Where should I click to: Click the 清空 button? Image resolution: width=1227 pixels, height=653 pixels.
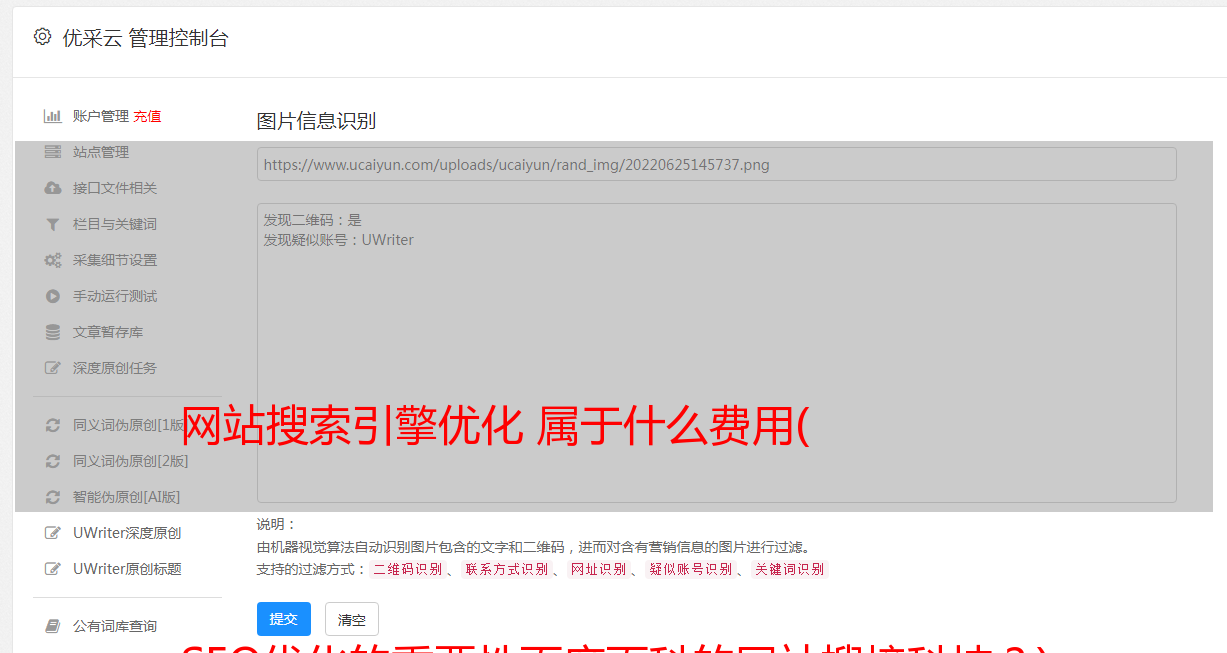pos(352,619)
